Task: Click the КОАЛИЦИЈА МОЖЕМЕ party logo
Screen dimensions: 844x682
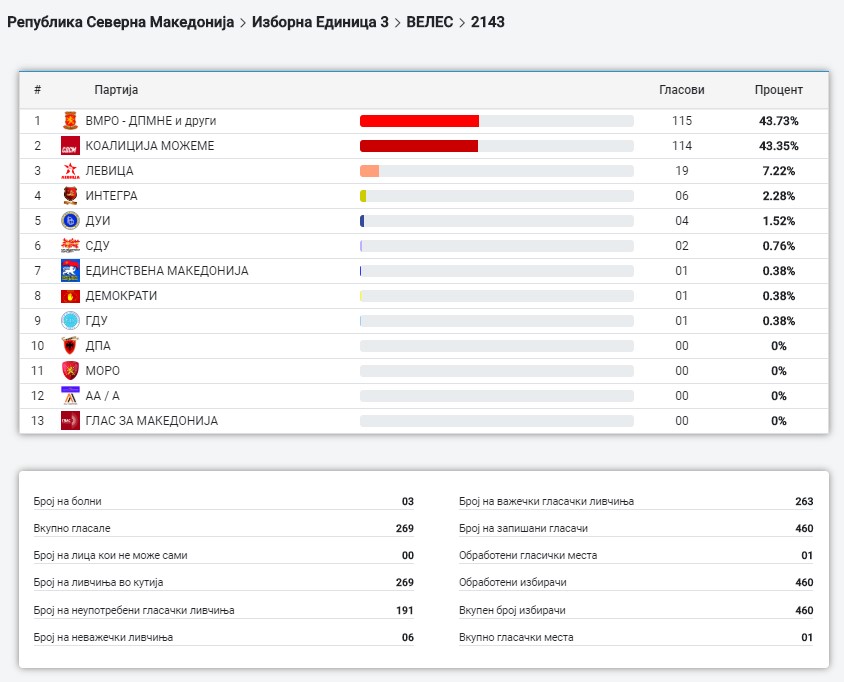Action: click(x=70, y=146)
